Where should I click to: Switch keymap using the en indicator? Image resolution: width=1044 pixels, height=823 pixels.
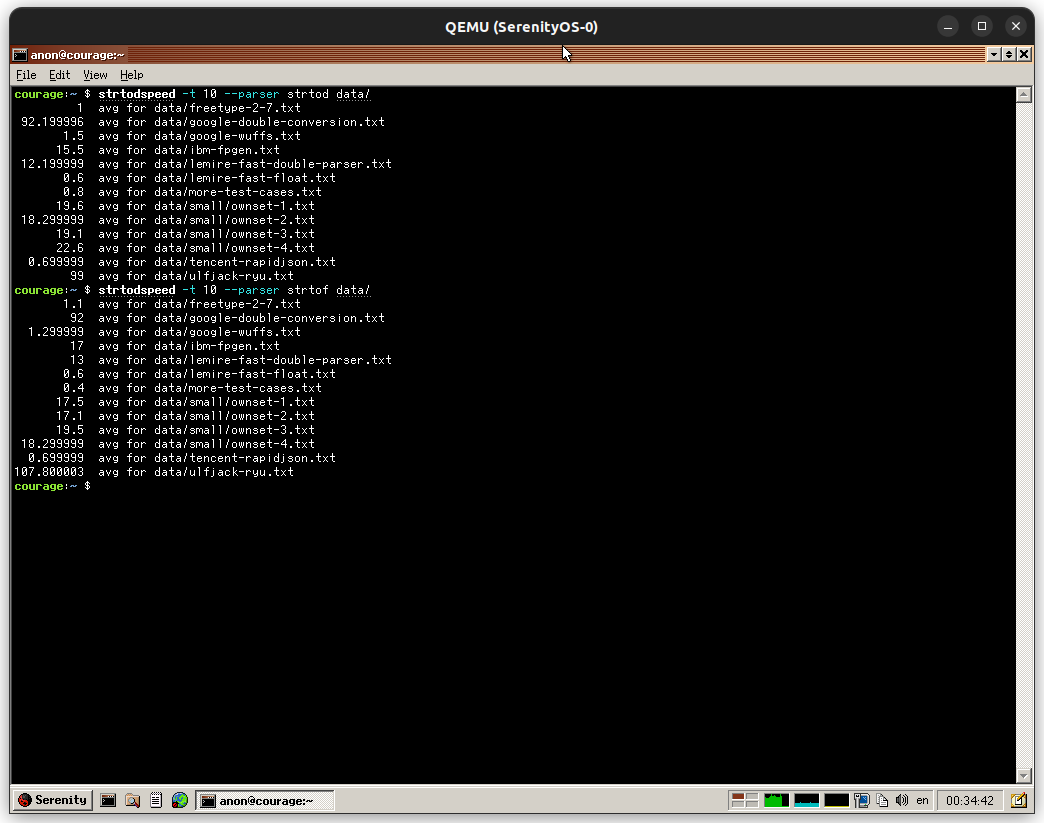(x=922, y=800)
